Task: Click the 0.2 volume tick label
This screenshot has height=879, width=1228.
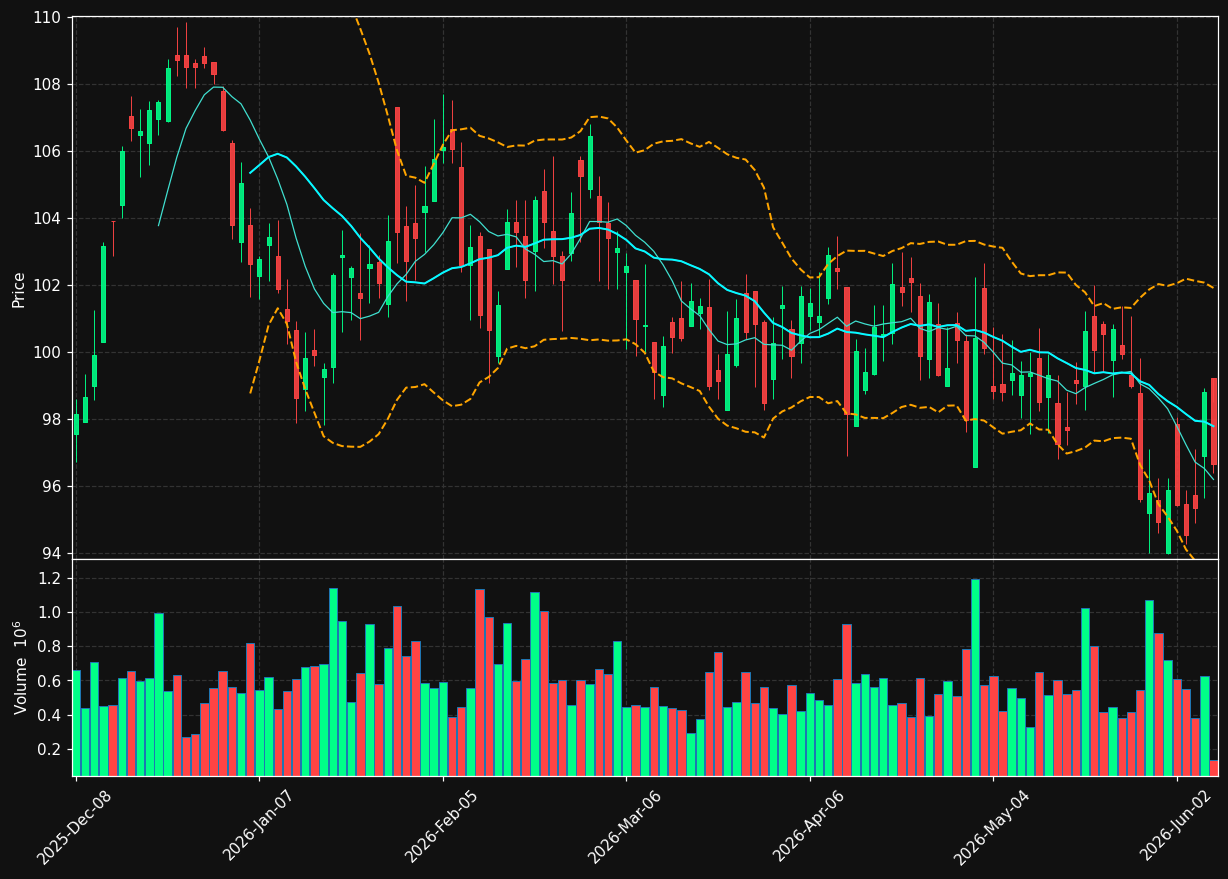Action: 50,750
